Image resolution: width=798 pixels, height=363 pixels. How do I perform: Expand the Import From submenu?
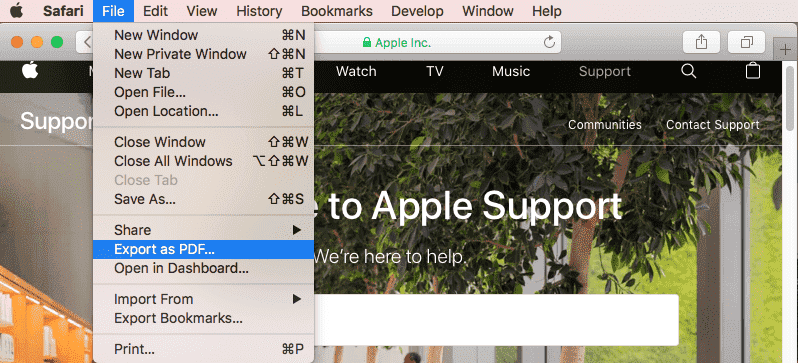(x=203, y=299)
